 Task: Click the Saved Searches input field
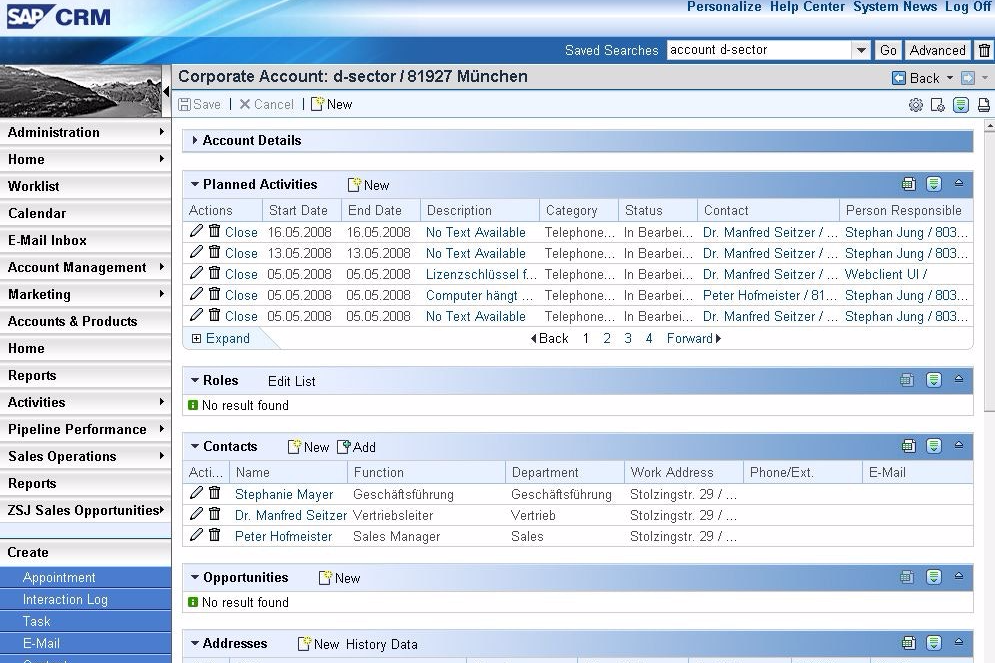tap(758, 50)
